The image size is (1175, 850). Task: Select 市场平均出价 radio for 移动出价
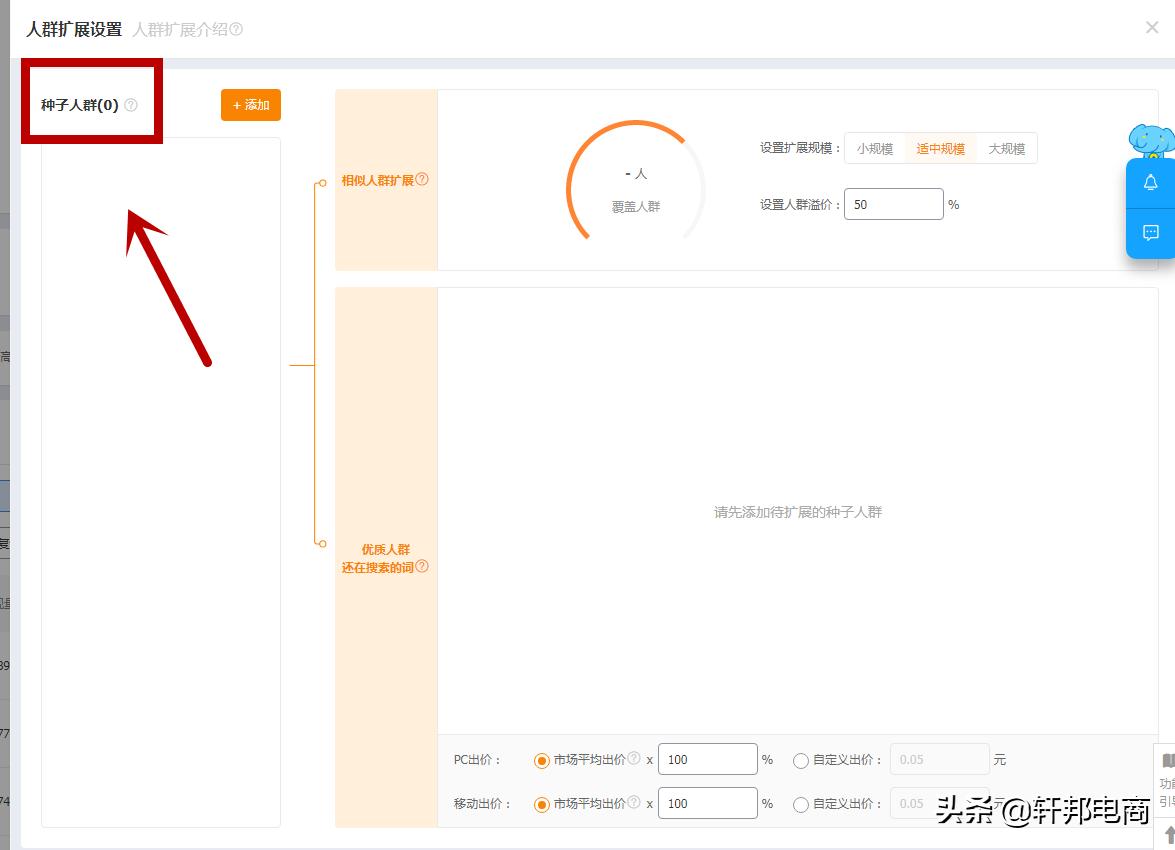(542, 803)
